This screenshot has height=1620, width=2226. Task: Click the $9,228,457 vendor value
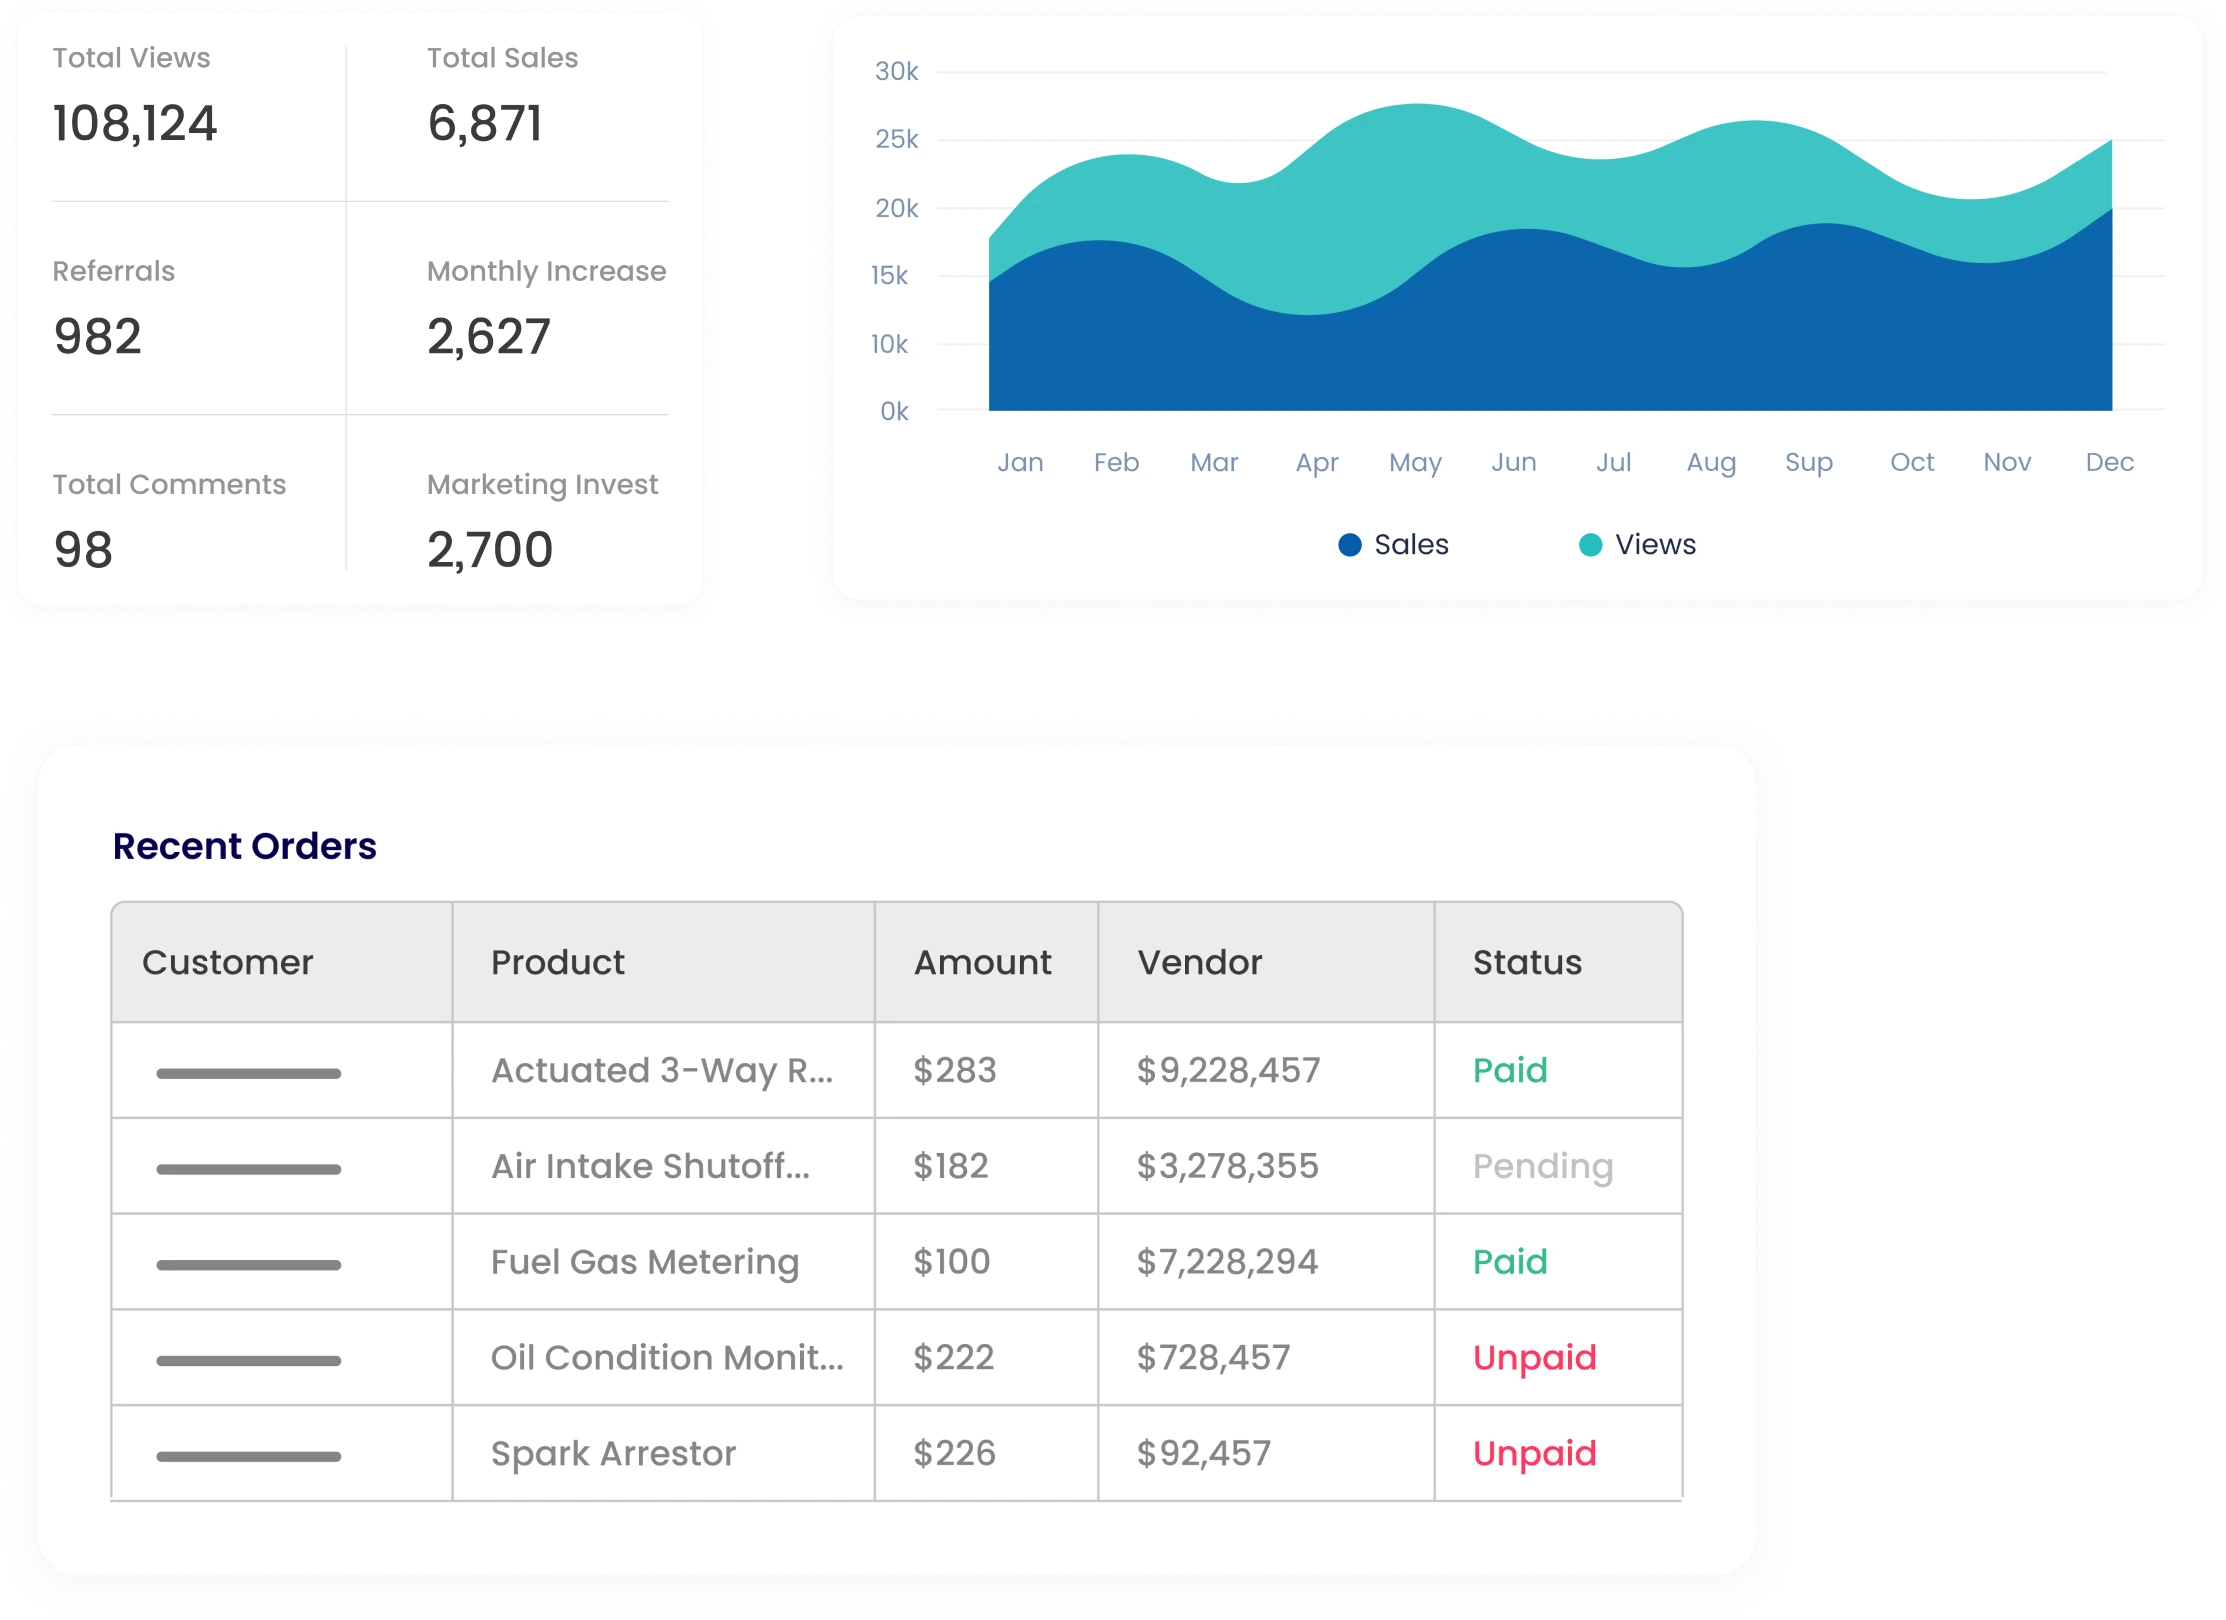point(1228,1070)
